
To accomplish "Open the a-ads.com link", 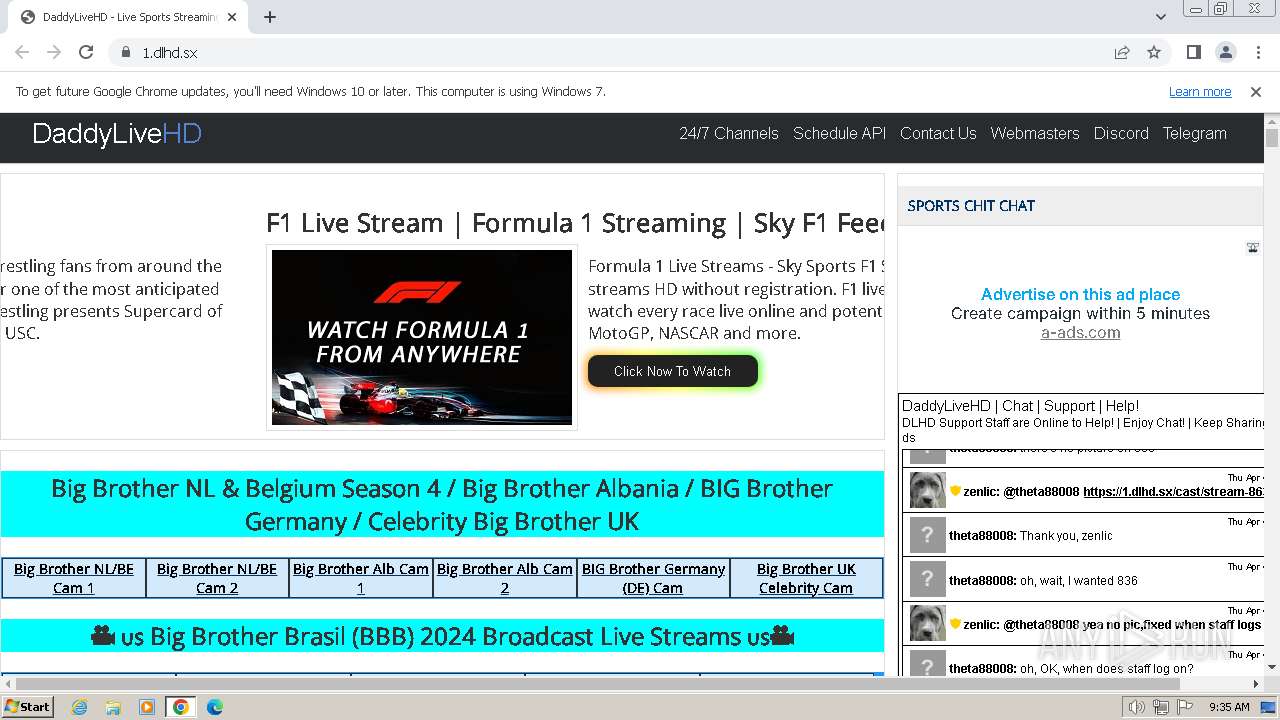I will pyautogui.click(x=1080, y=332).
